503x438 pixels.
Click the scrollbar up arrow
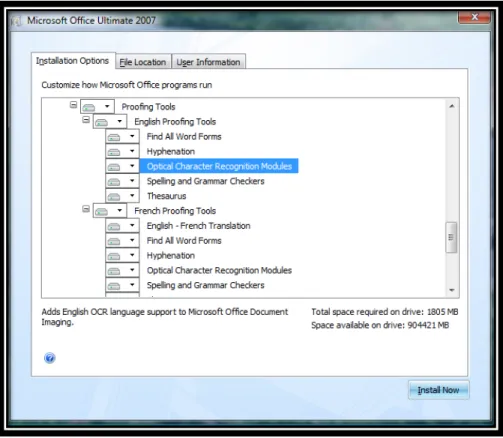(452, 106)
